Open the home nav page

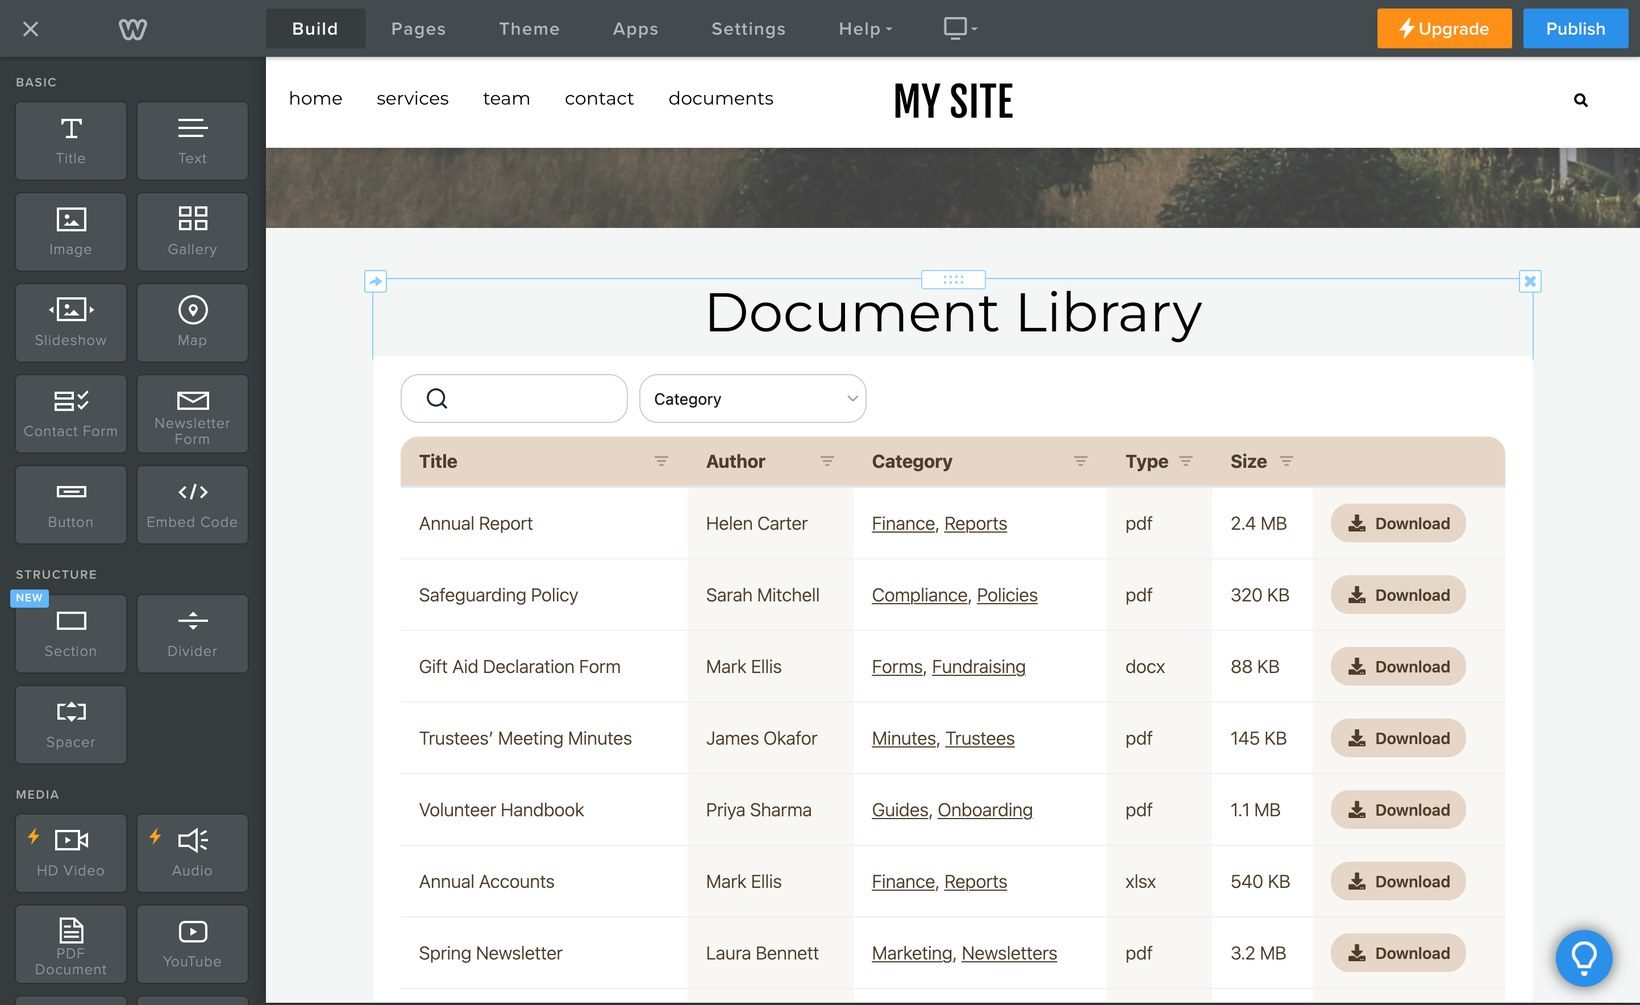point(315,98)
